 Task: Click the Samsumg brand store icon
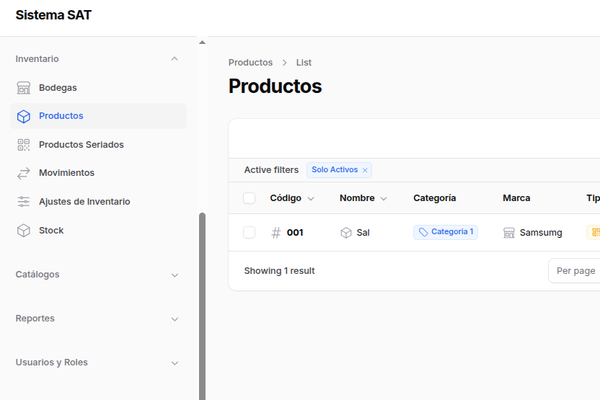coord(509,233)
